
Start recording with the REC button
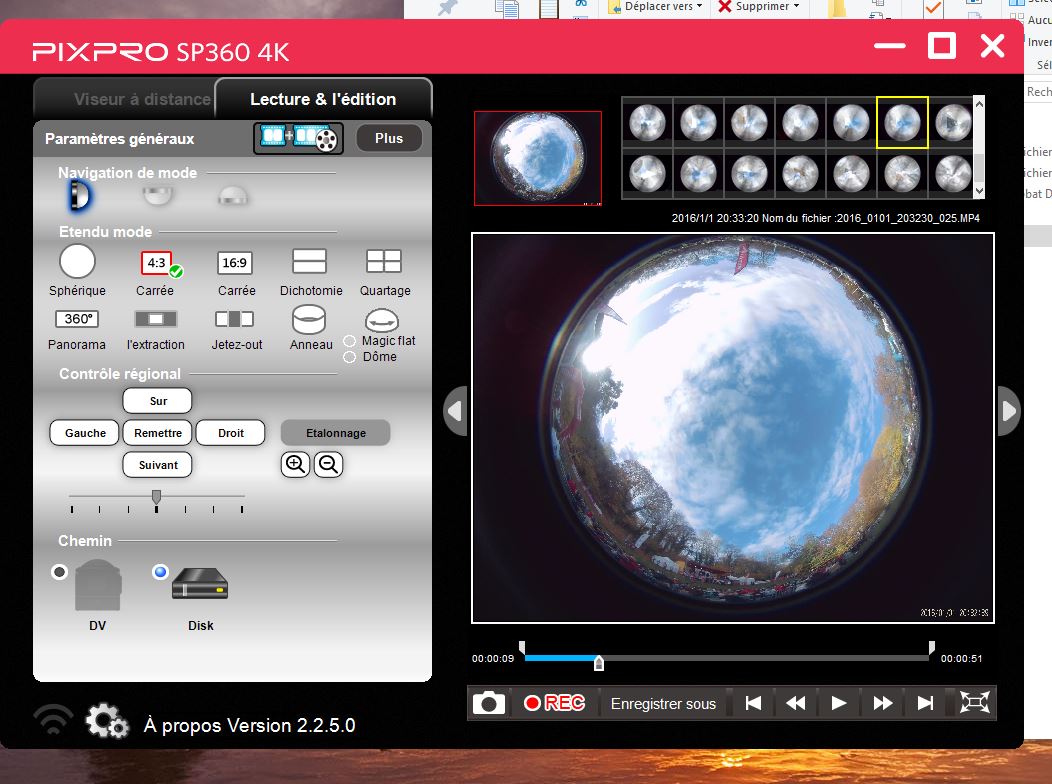click(554, 703)
